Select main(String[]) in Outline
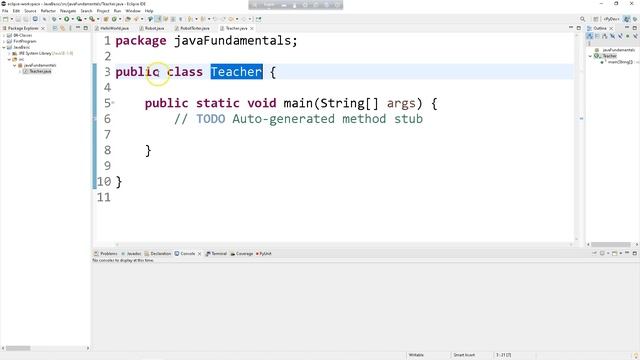The height and width of the screenshot is (360, 640). [620, 62]
